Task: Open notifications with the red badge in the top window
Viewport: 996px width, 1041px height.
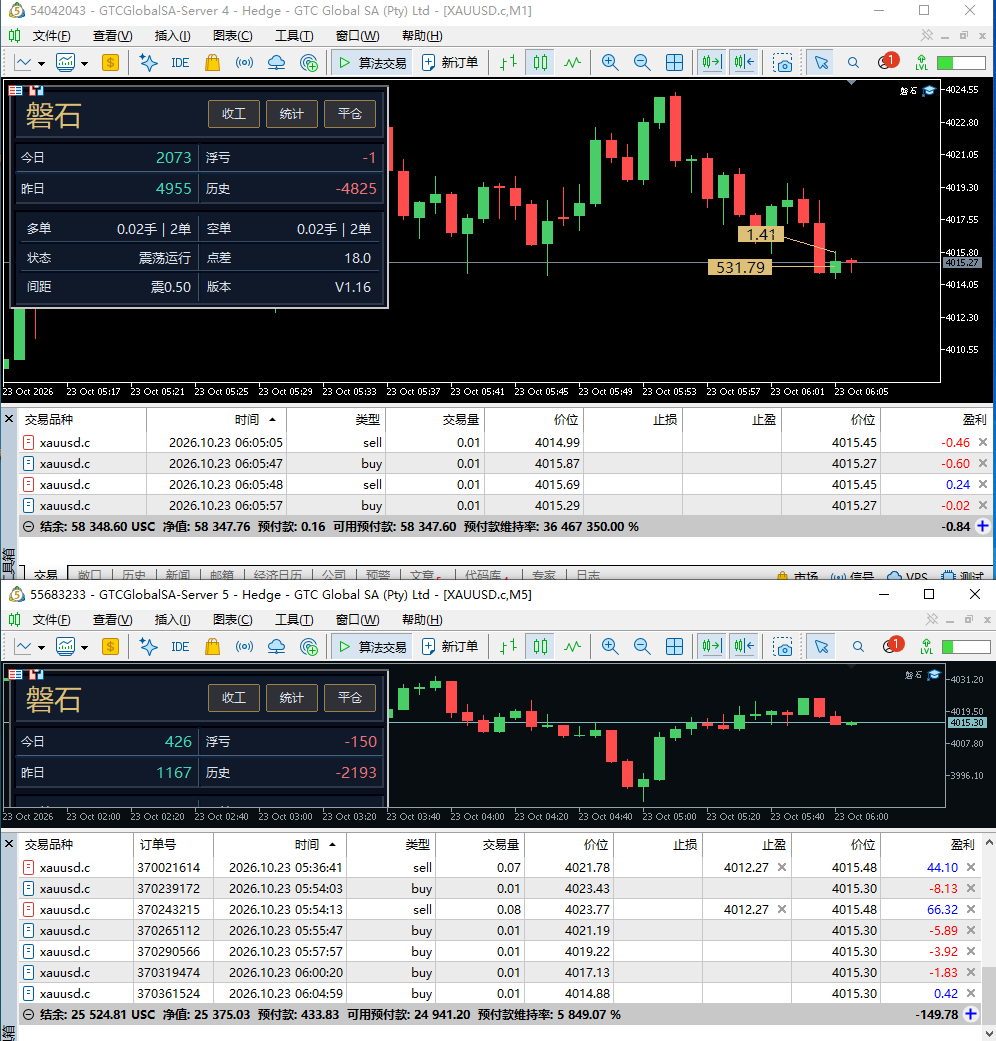Action: pos(887,62)
